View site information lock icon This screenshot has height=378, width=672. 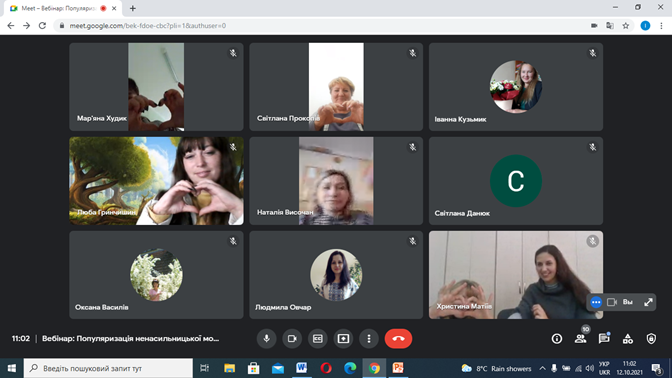(x=62, y=26)
